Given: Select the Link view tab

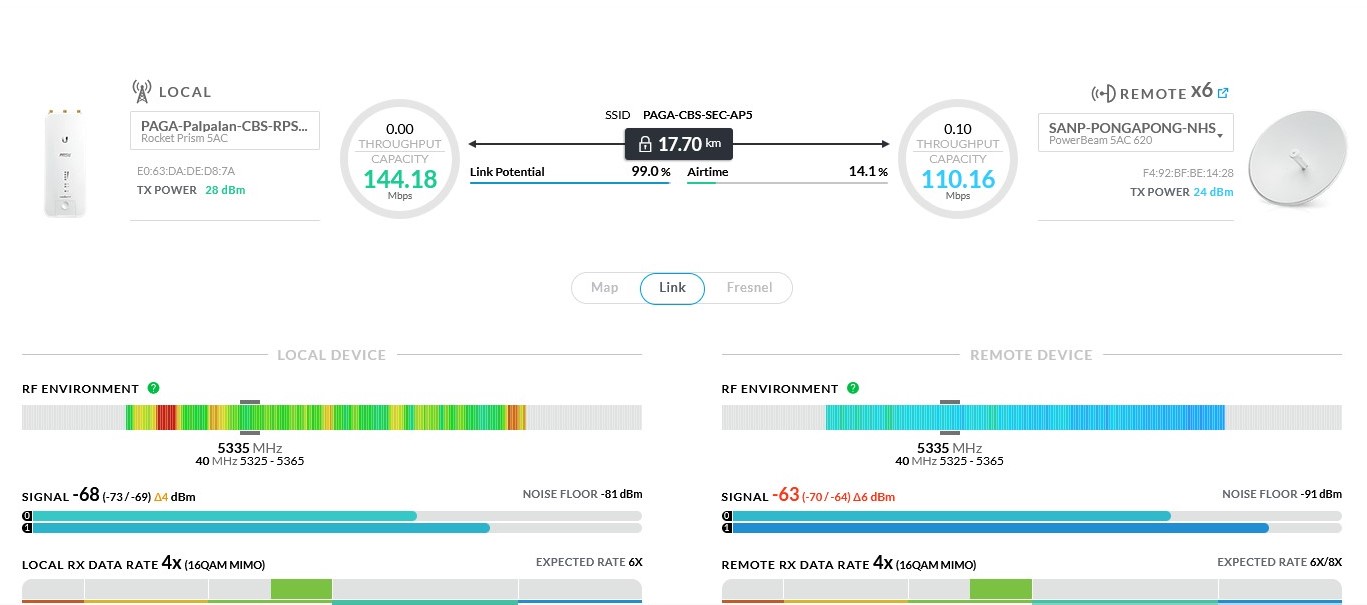Looking at the screenshot, I should point(672,288).
